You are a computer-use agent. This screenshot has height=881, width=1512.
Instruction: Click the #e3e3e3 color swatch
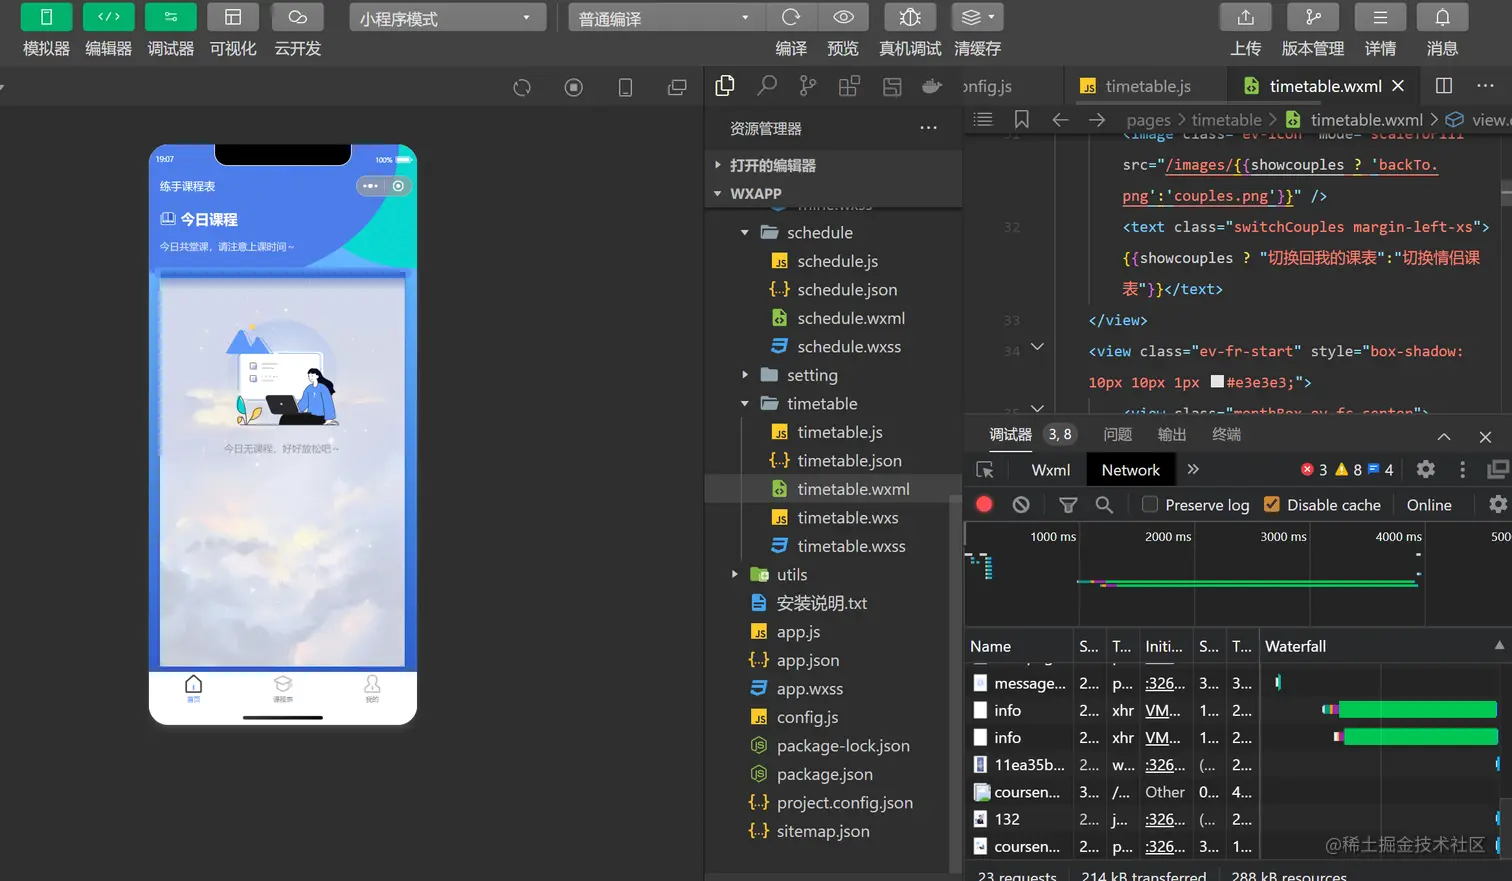pyautogui.click(x=1216, y=382)
